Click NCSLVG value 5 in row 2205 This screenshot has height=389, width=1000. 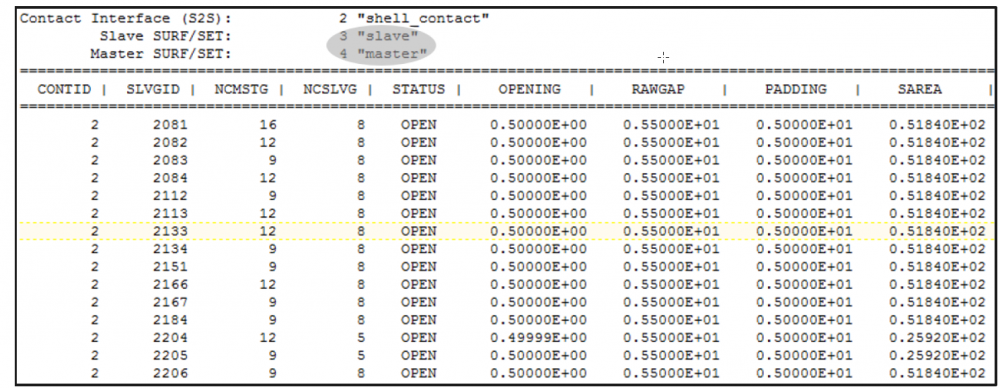(361, 355)
